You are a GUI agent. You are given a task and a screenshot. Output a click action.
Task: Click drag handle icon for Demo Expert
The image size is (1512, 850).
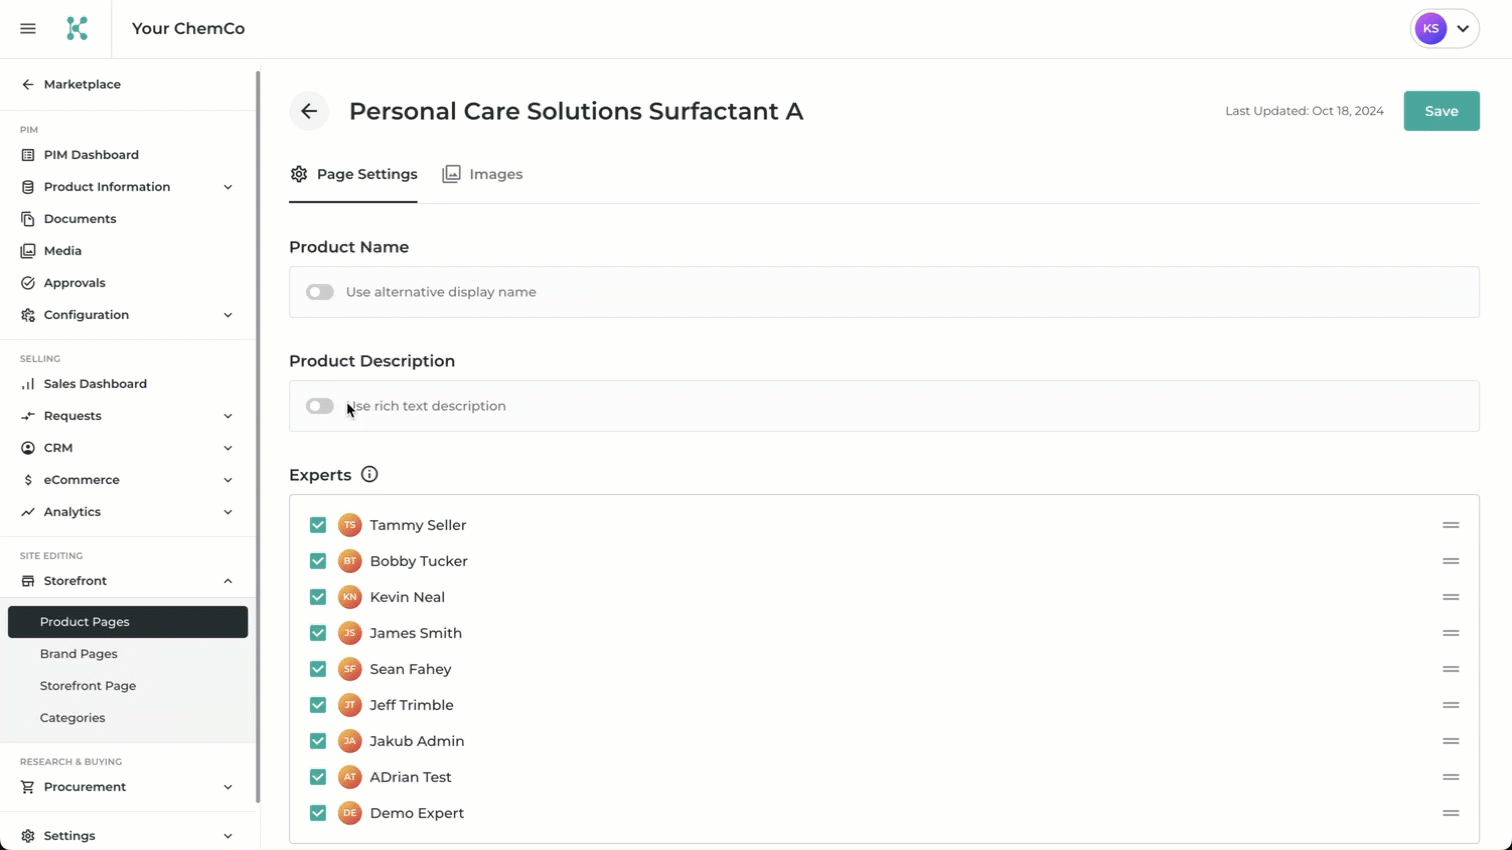[x=1451, y=813]
